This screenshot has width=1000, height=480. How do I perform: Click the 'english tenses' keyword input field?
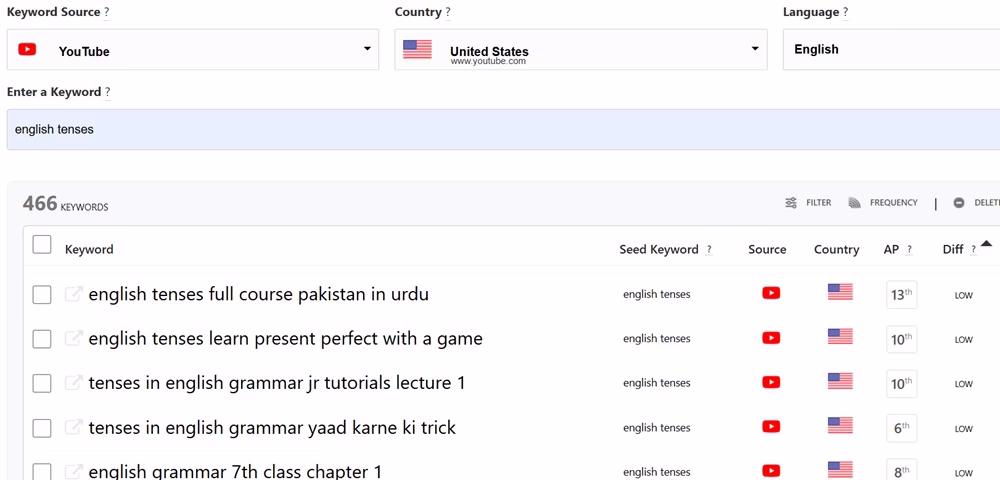pyautogui.click(x=500, y=129)
